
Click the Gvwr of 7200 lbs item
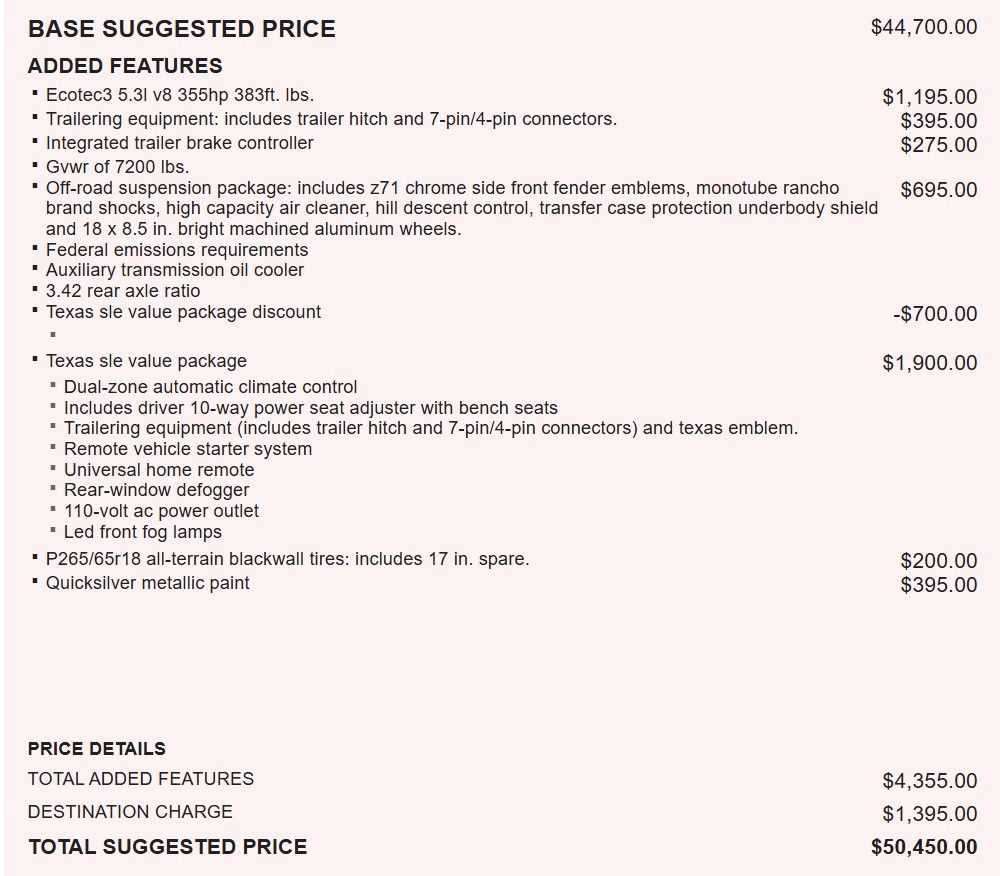tap(117, 167)
